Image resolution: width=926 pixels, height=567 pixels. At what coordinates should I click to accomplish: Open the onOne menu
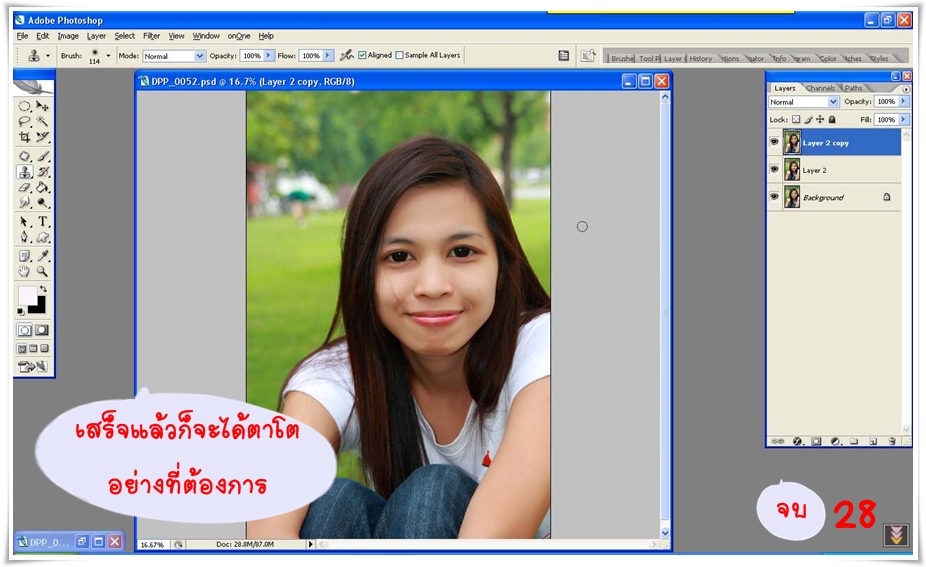(239, 36)
